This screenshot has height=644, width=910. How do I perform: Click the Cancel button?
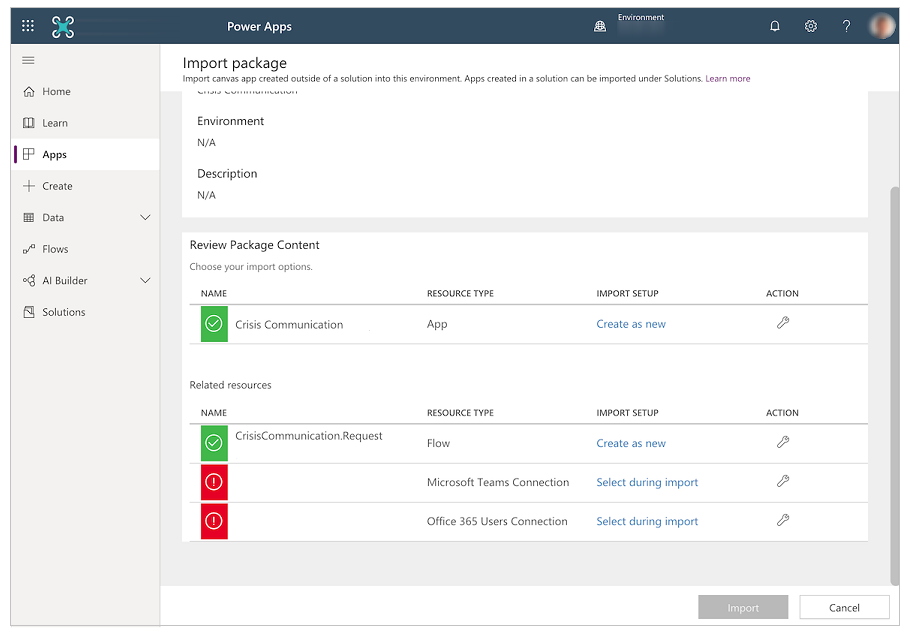(x=844, y=607)
